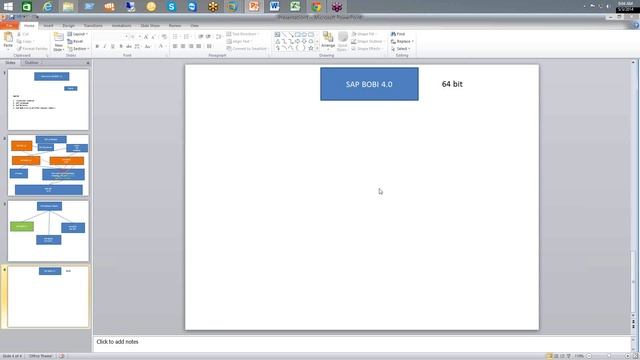
Task: Click to add notes field
Action: tap(362, 342)
